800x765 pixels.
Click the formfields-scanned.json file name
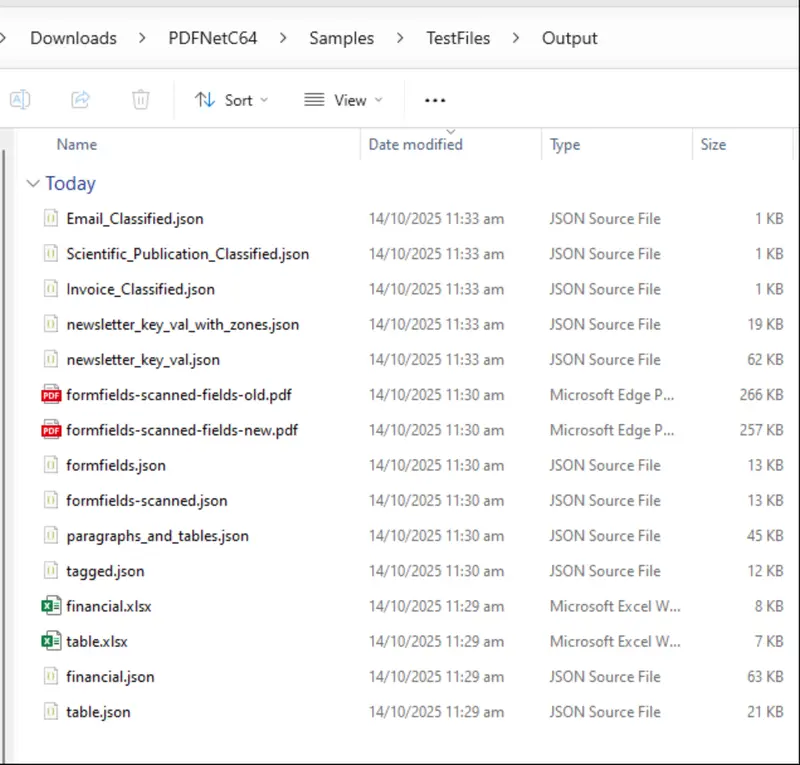[x=146, y=500]
